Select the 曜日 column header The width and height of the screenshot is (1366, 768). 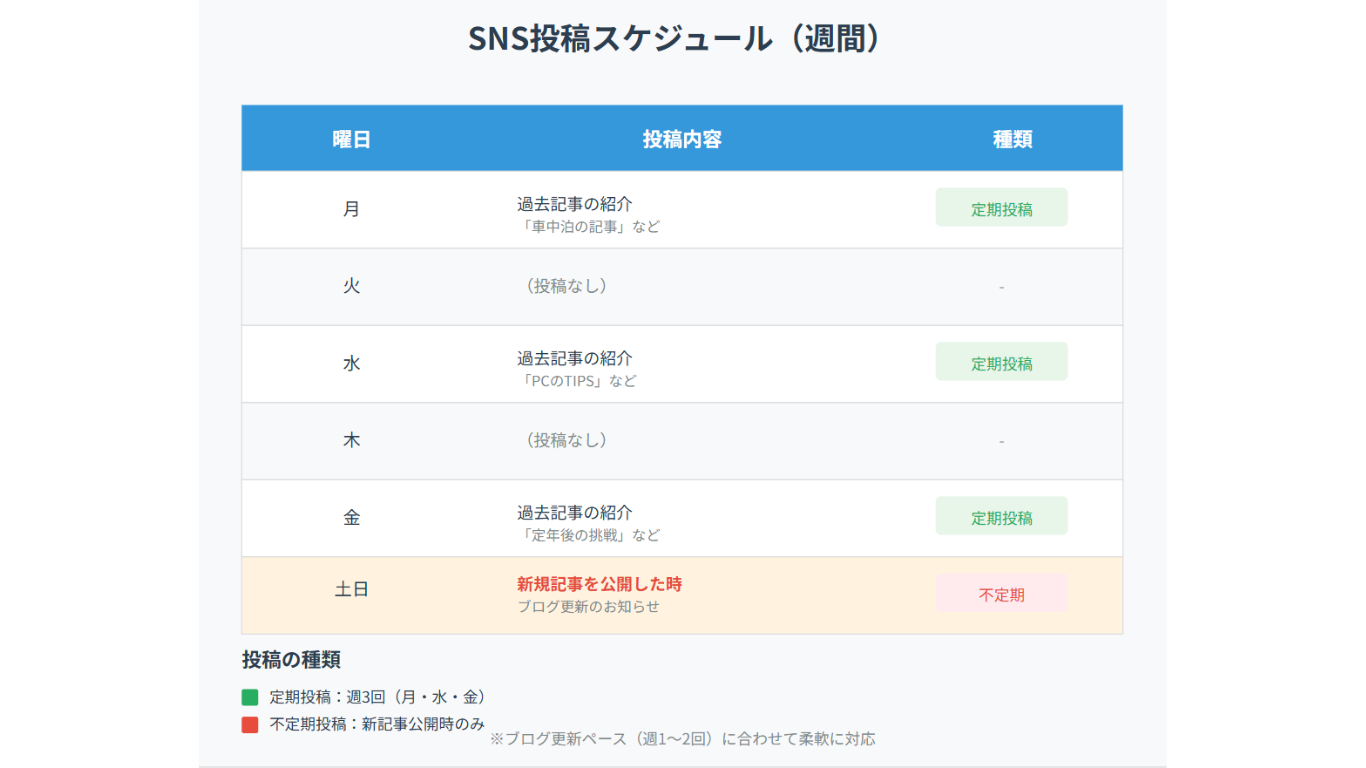point(351,139)
